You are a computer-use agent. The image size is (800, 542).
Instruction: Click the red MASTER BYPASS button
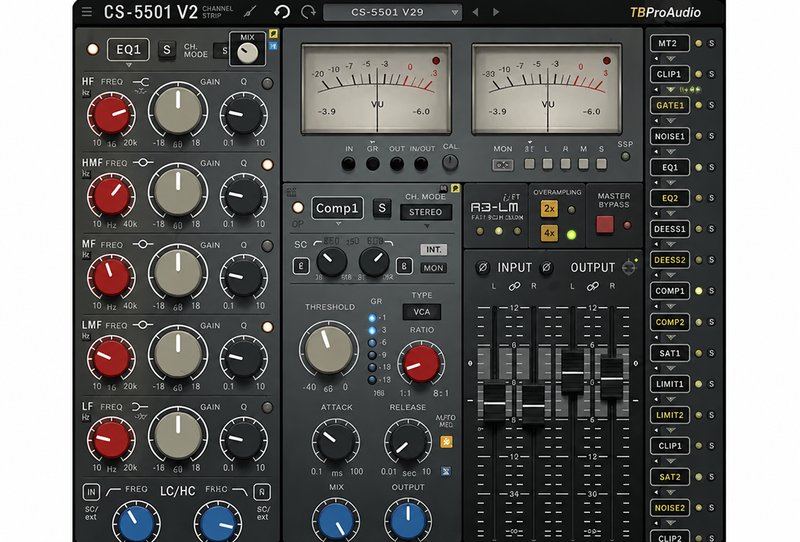coord(605,224)
